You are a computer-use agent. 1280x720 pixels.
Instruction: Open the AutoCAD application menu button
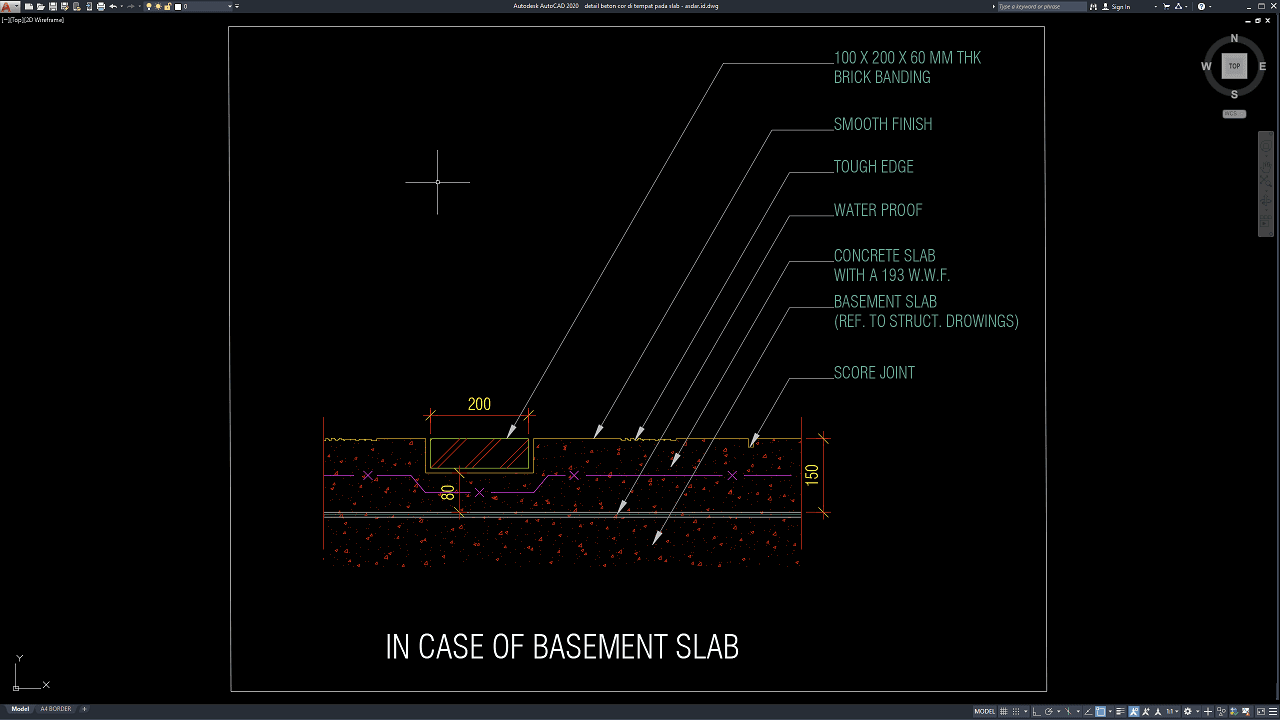pyautogui.click(x=8, y=6)
